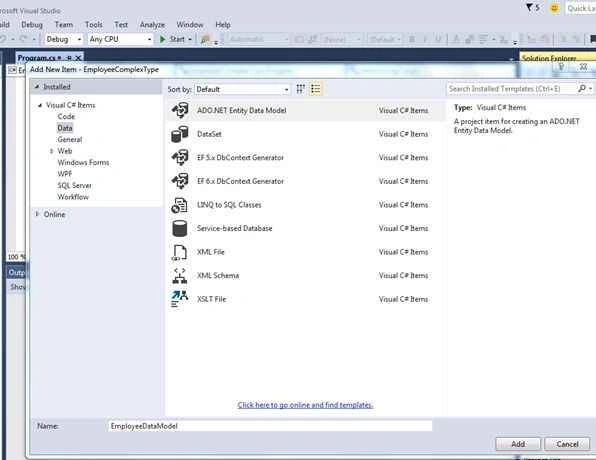596x460 pixels.
Task: Pick the XML Schema template icon
Action: pyautogui.click(x=180, y=276)
